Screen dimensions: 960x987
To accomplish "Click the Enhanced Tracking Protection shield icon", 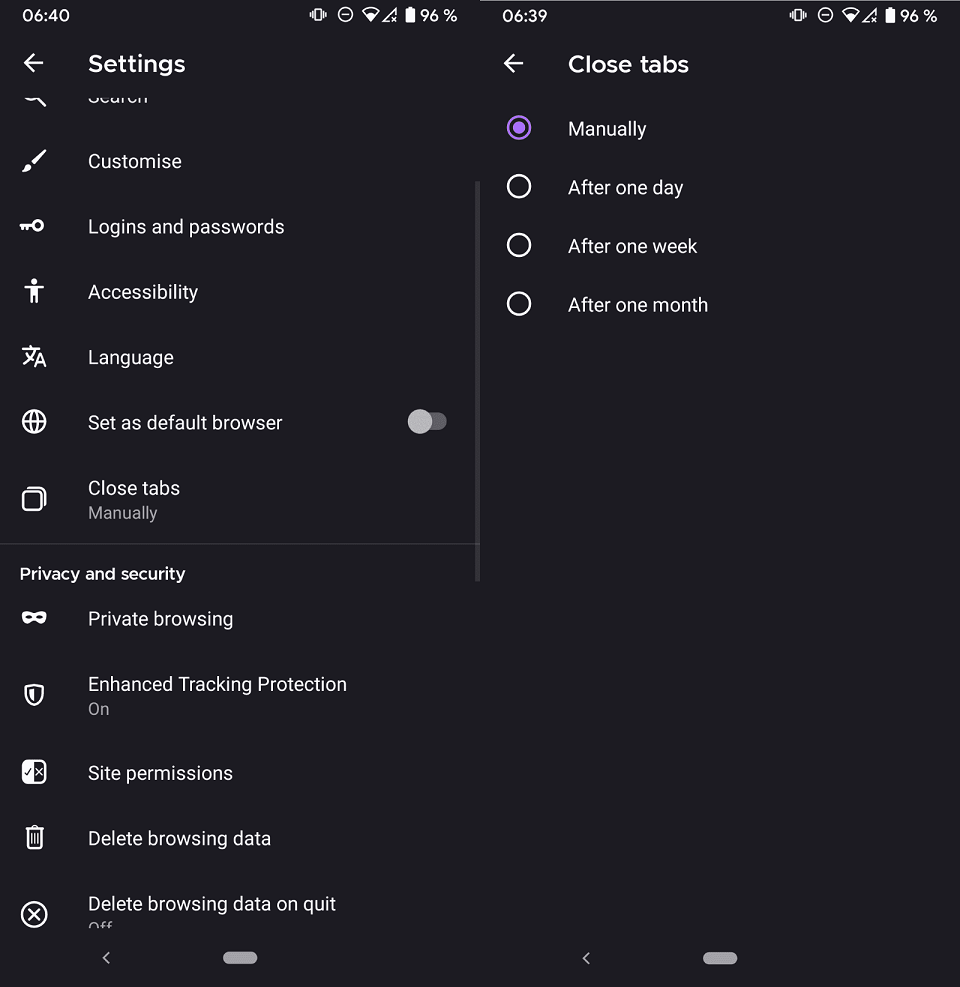I will 34,695.
